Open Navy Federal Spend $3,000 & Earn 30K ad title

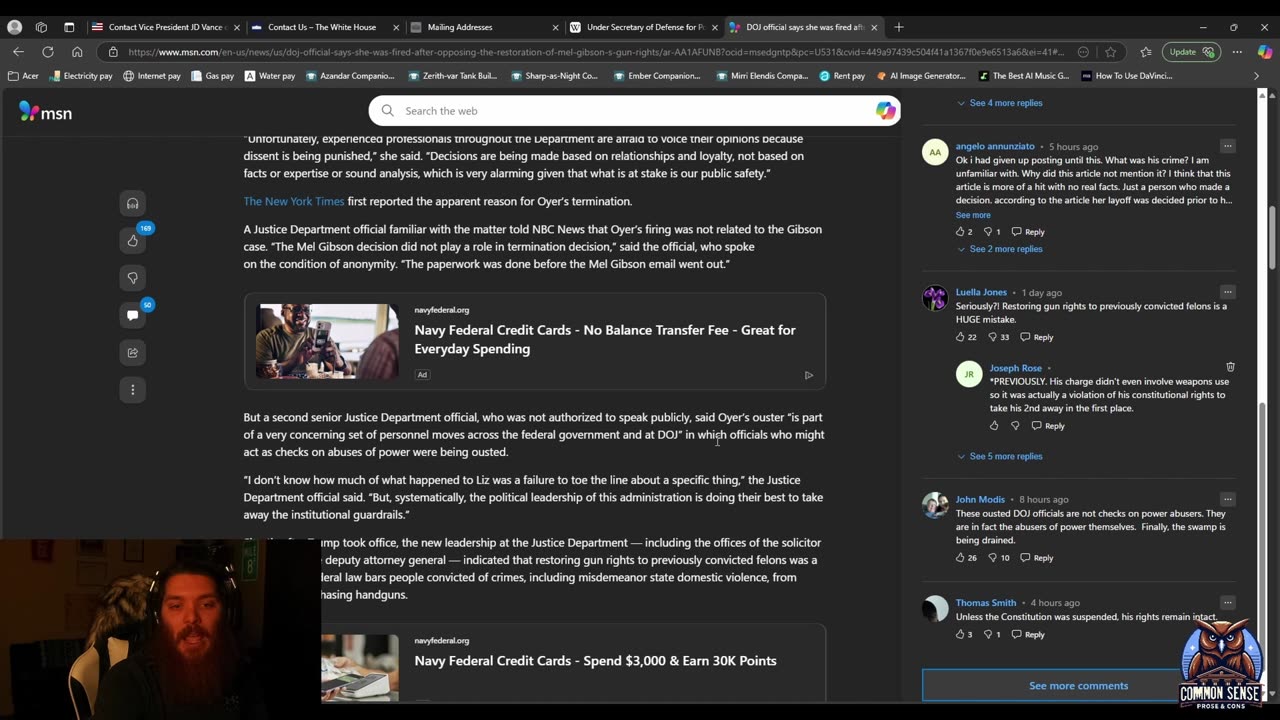coord(595,660)
